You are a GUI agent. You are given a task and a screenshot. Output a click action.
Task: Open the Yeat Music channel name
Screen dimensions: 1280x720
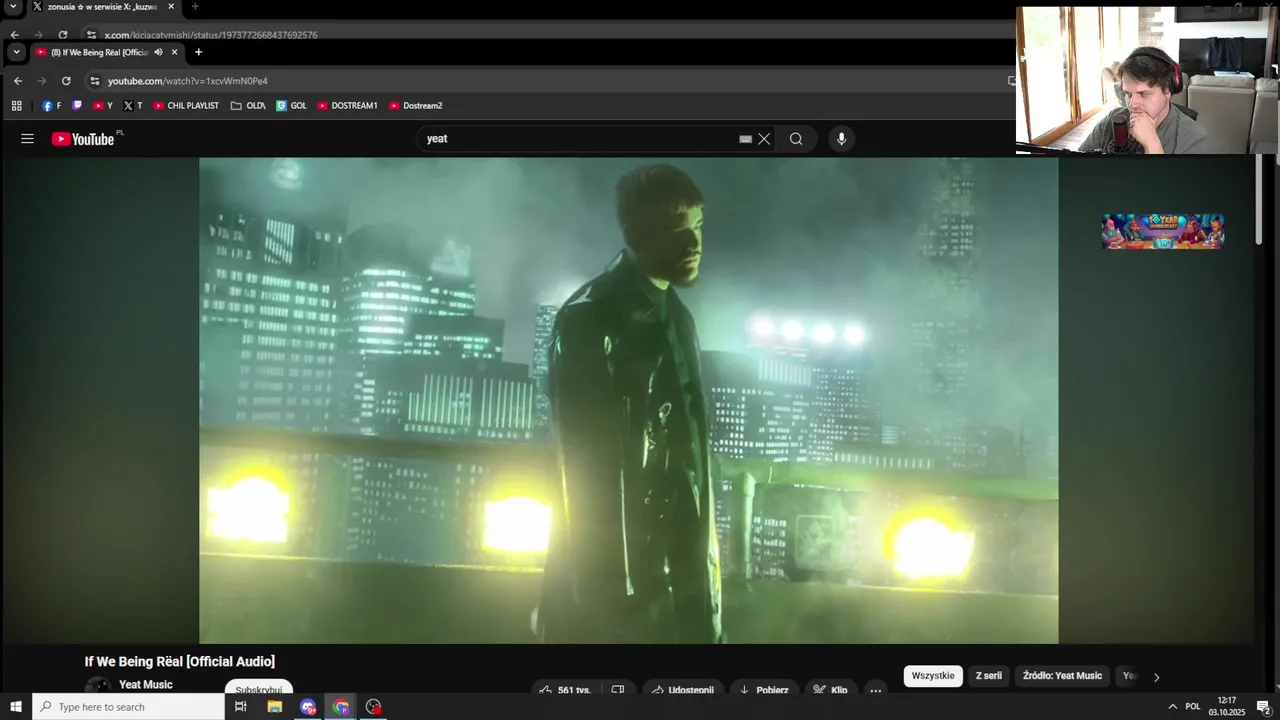click(146, 685)
